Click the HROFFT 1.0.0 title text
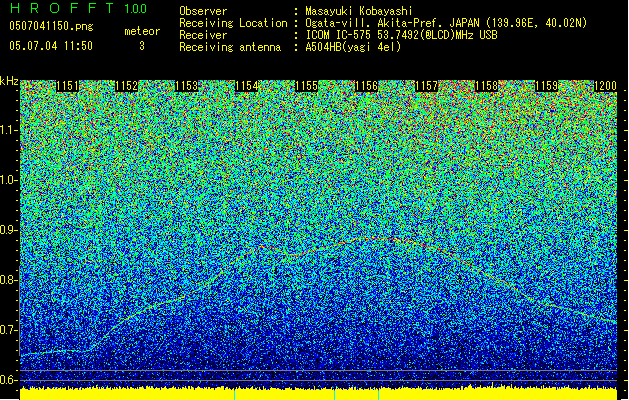Screen dimensions: 629x400 (78, 8)
